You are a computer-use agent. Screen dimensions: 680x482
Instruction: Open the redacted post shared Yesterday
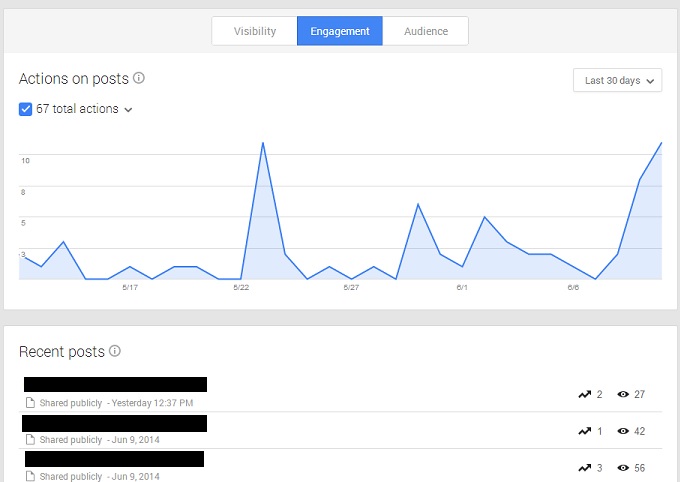[x=115, y=384]
